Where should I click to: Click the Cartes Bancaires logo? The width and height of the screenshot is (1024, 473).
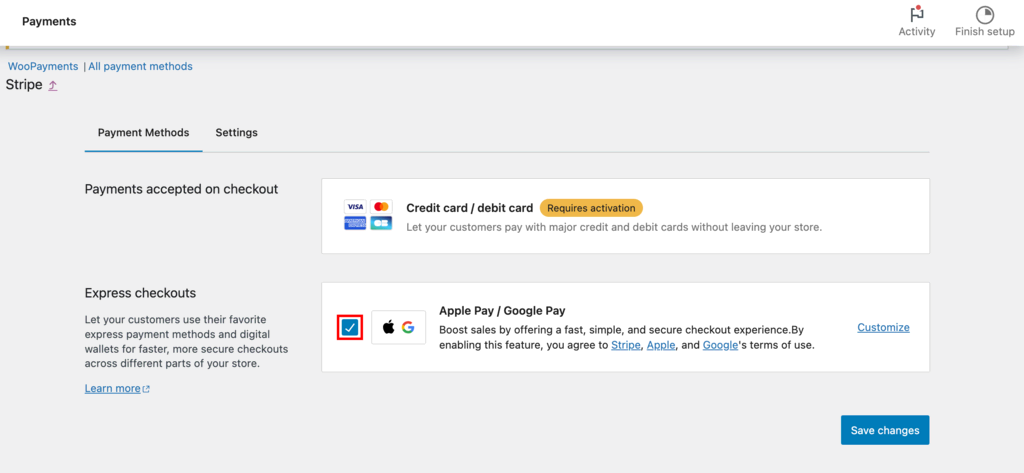click(x=381, y=223)
